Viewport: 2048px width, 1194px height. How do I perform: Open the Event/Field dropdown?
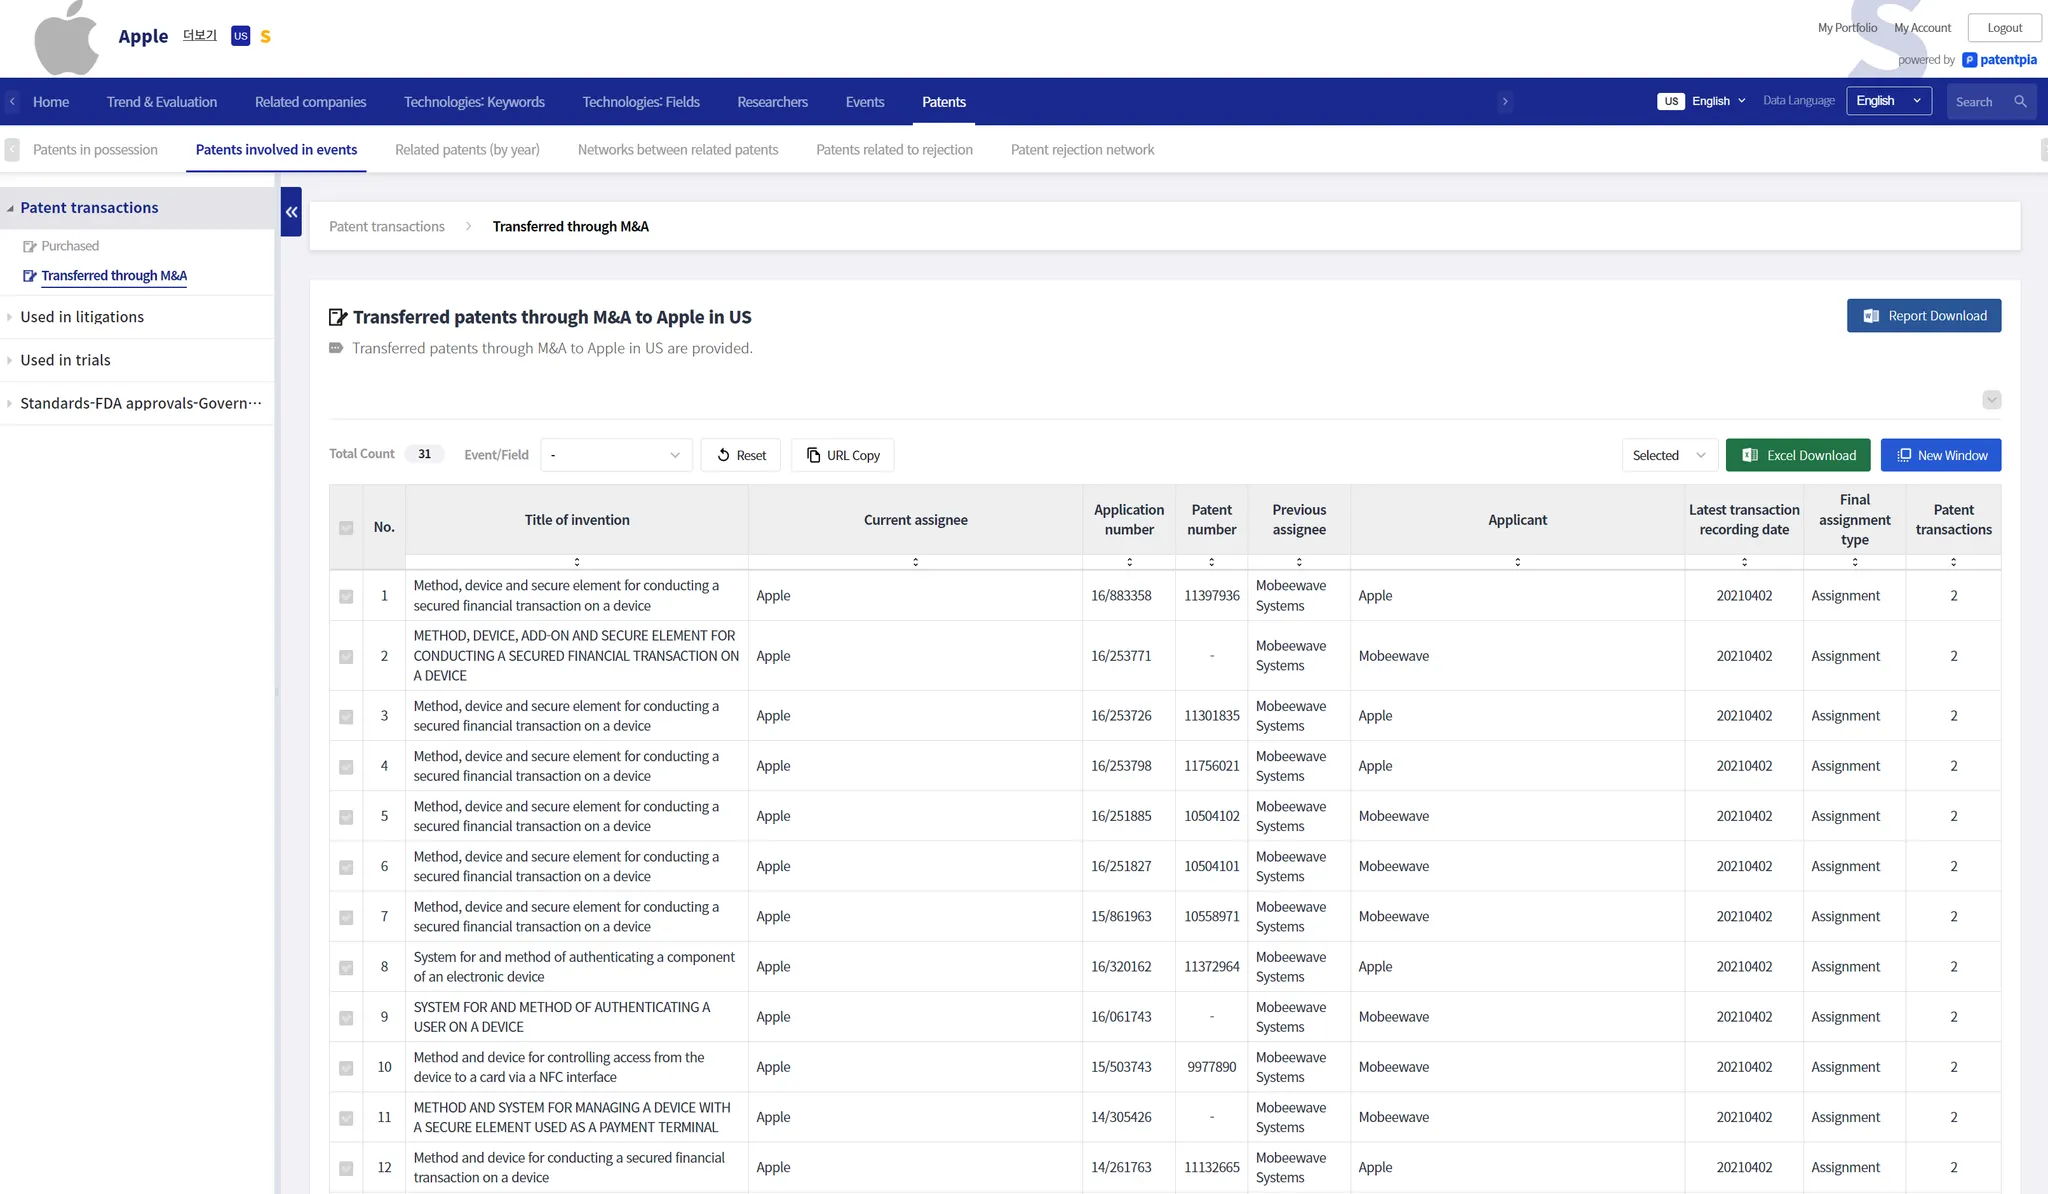[616, 455]
